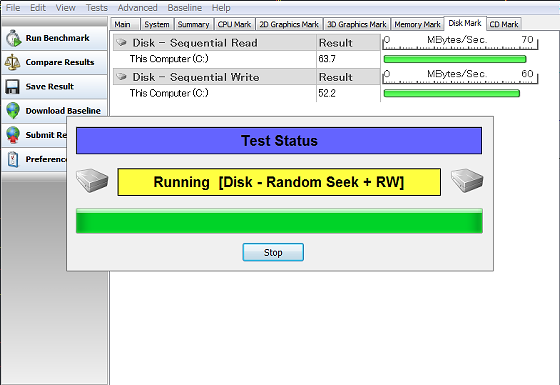Click the Sequential Read green result bar
This screenshot has height=385, width=560.
click(455, 59)
